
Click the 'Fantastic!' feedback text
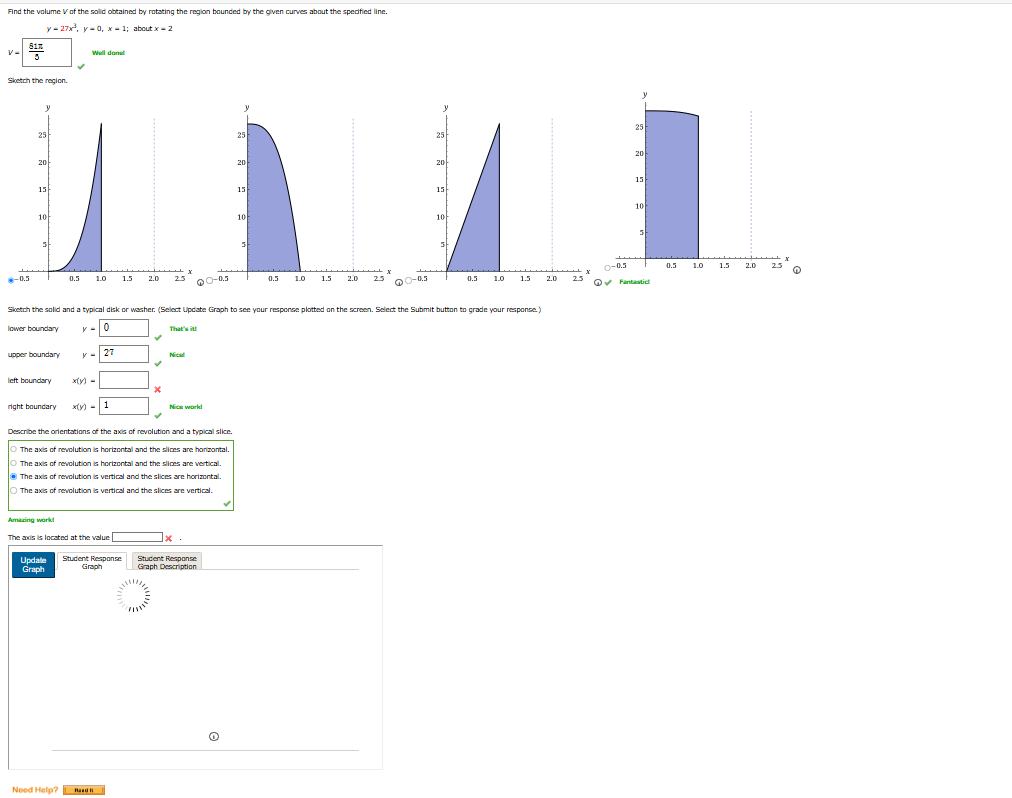point(634,282)
